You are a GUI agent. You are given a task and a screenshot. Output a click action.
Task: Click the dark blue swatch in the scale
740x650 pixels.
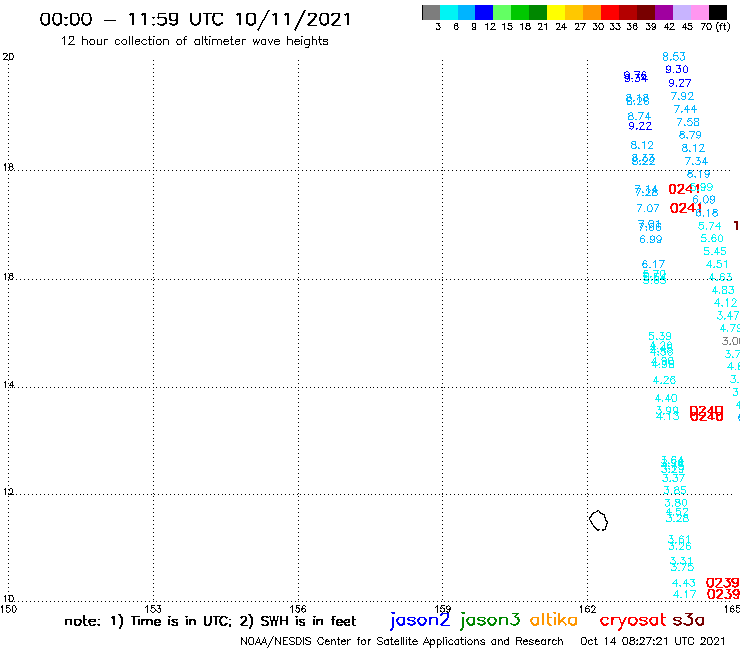484,12
